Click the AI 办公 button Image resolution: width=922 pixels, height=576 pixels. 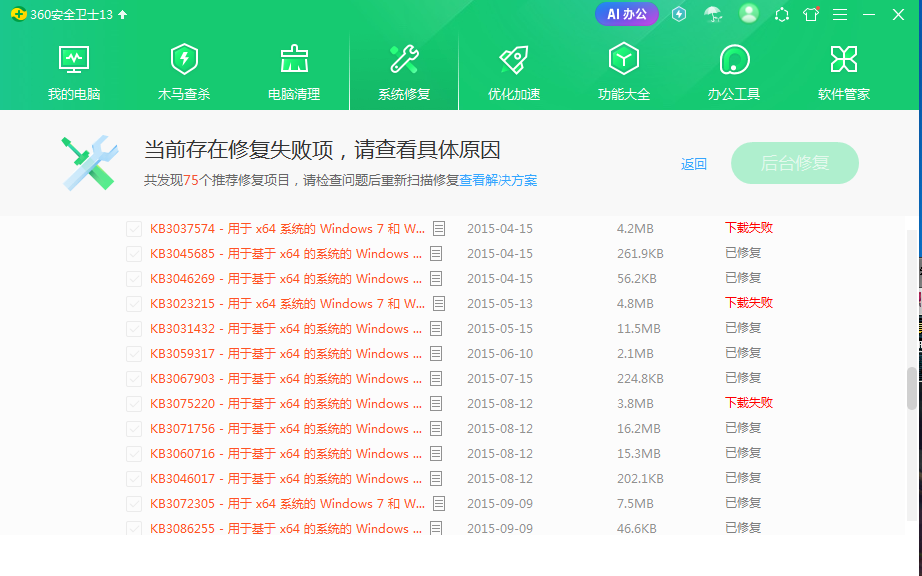[x=627, y=14]
